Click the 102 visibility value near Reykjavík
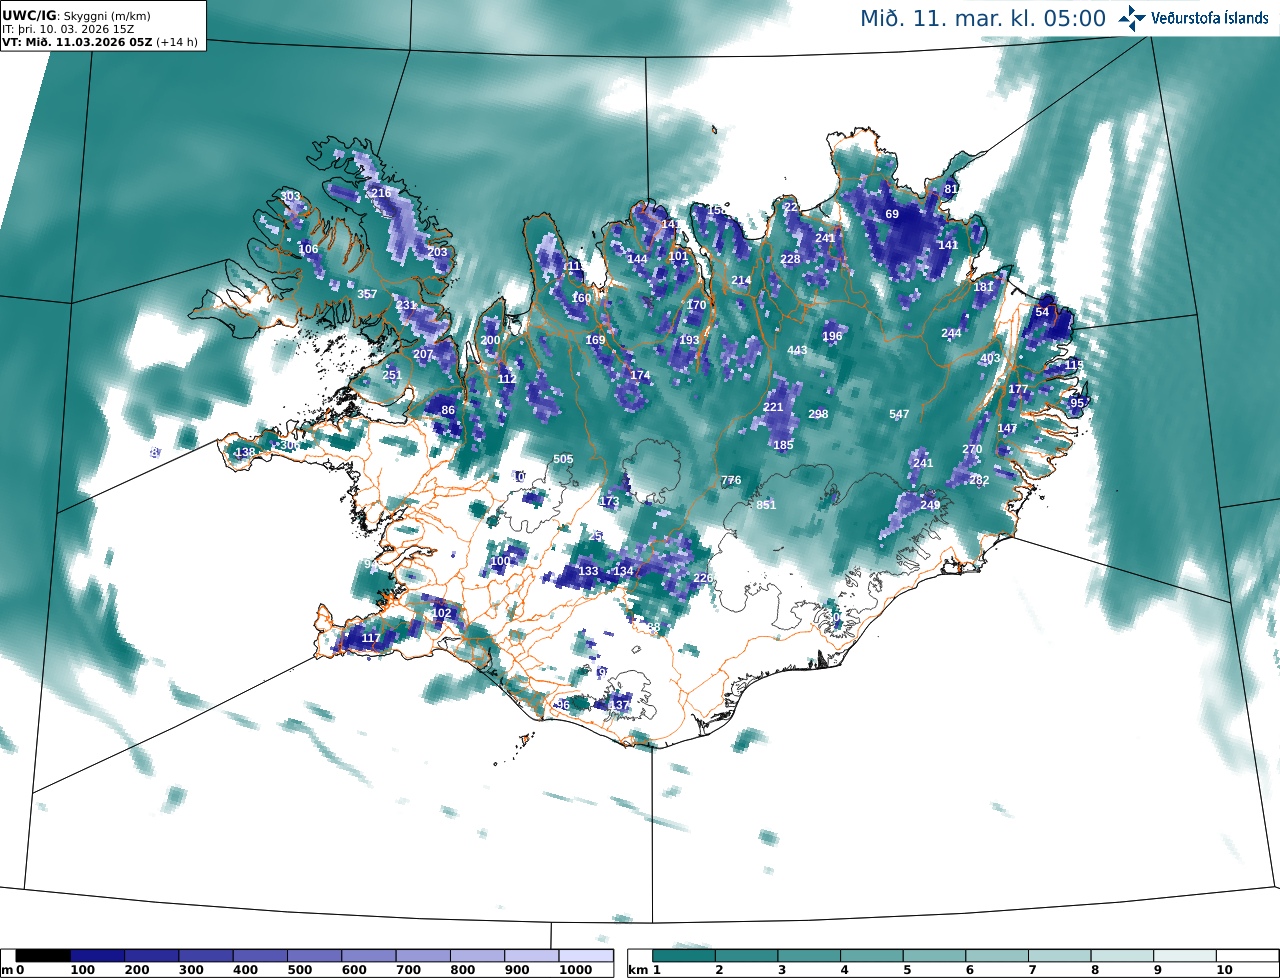Image resolution: width=1280 pixels, height=978 pixels. [x=441, y=613]
